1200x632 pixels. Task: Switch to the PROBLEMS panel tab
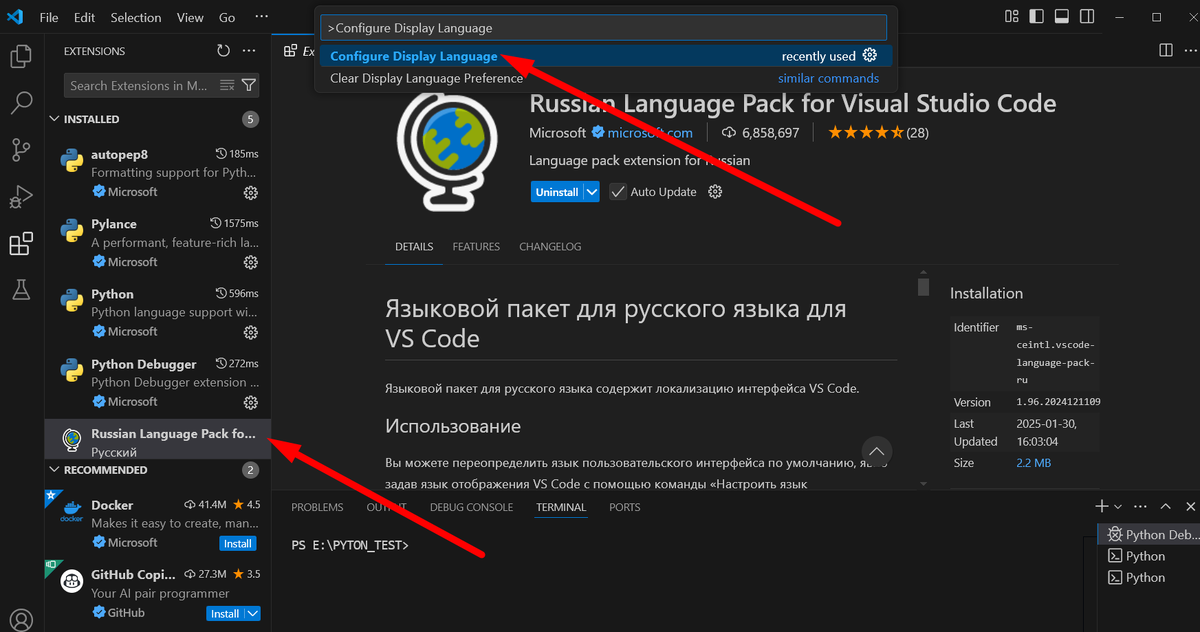coord(317,507)
